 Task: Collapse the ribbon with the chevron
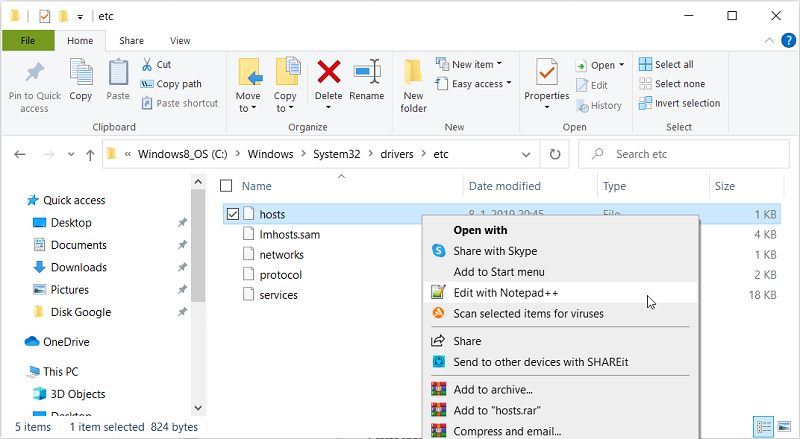[x=769, y=40]
